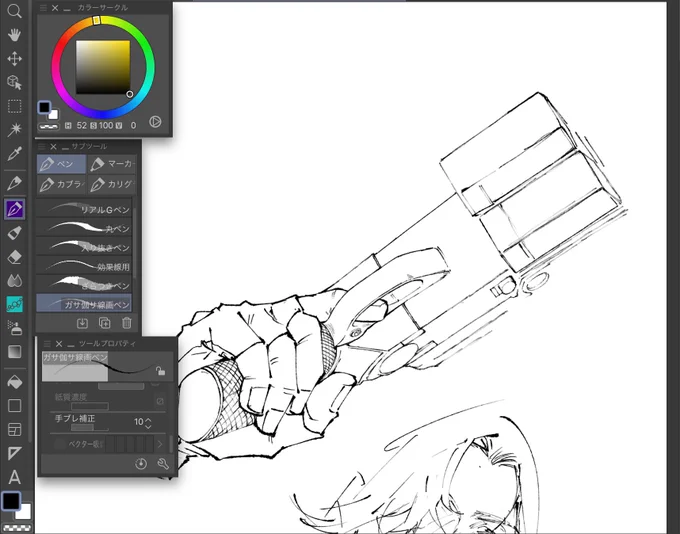Toggle the tool property lock icon

(160, 371)
